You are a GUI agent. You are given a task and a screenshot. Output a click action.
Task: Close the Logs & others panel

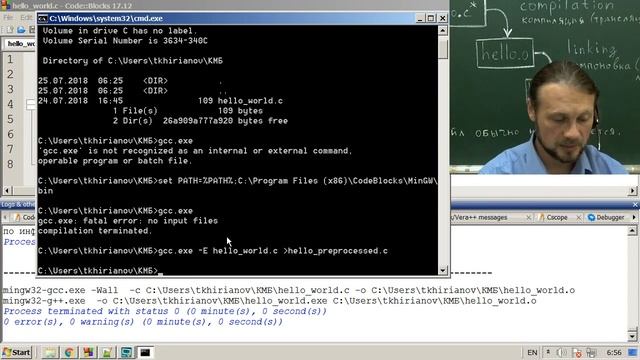(x=635, y=204)
